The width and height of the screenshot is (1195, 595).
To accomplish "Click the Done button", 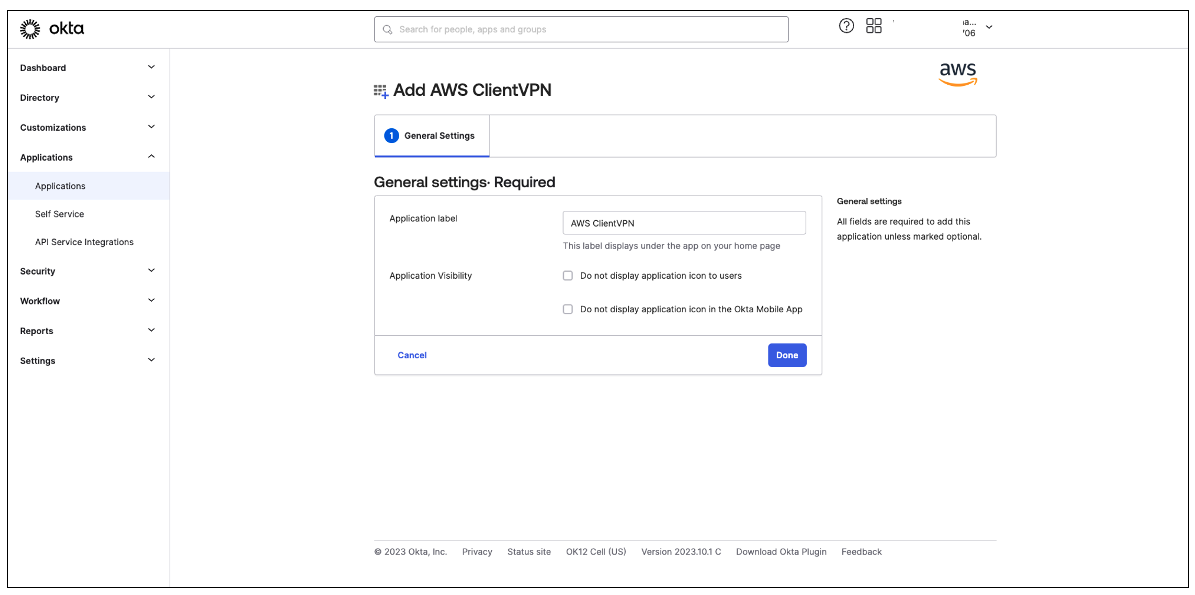I will click(787, 355).
